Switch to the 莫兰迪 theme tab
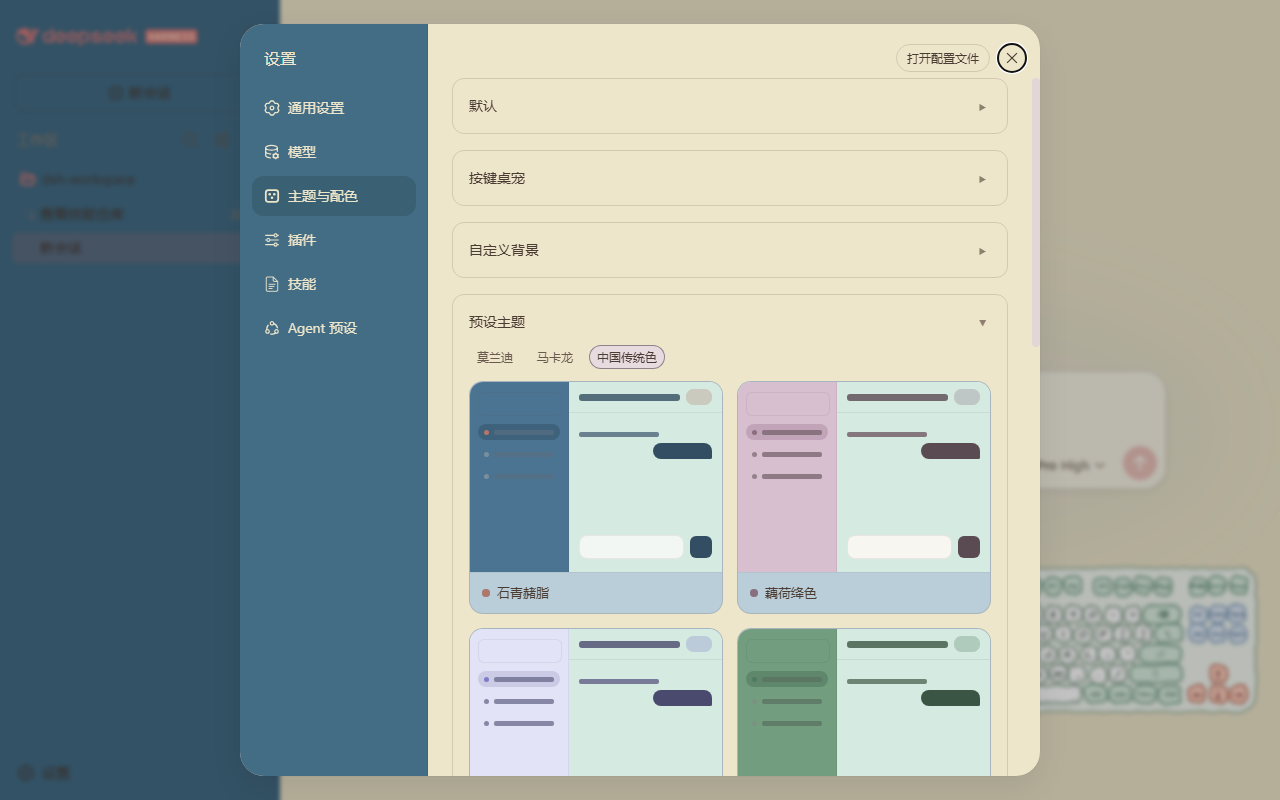 click(495, 357)
